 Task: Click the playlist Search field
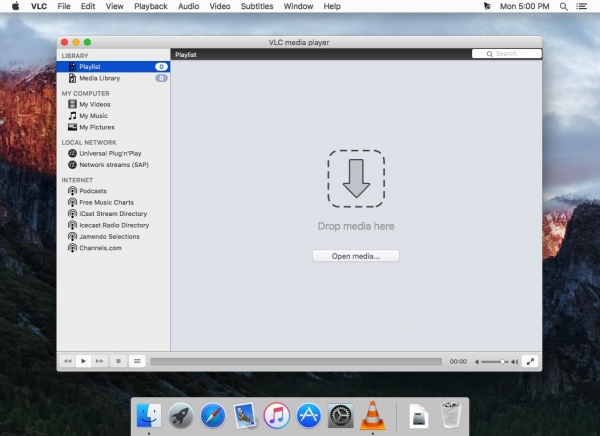(x=507, y=54)
